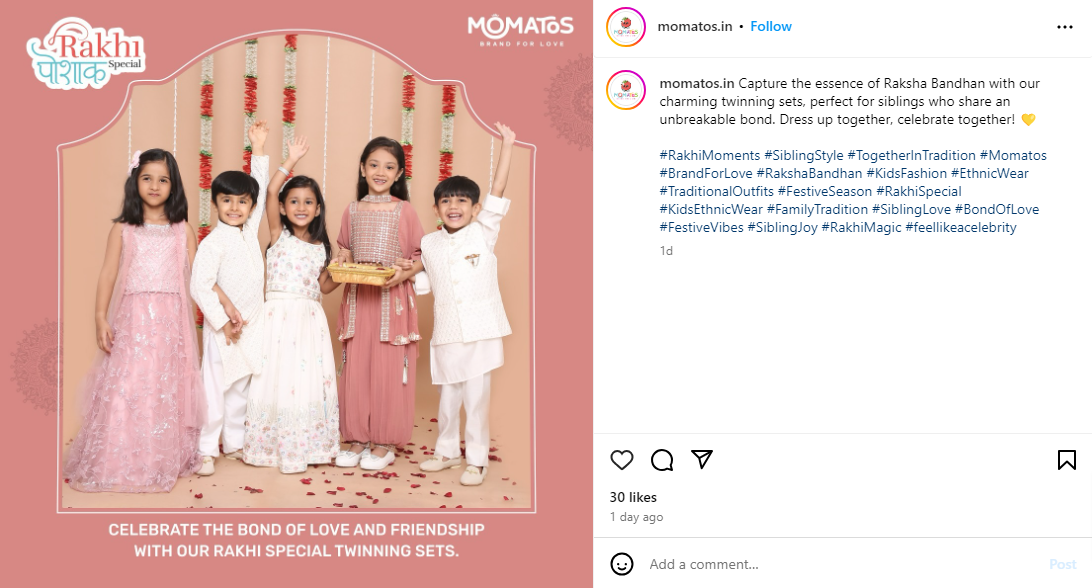Open the #feellikeacelebrity hashtag
Image resolution: width=1092 pixels, height=588 pixels.
tap(960, 227)
